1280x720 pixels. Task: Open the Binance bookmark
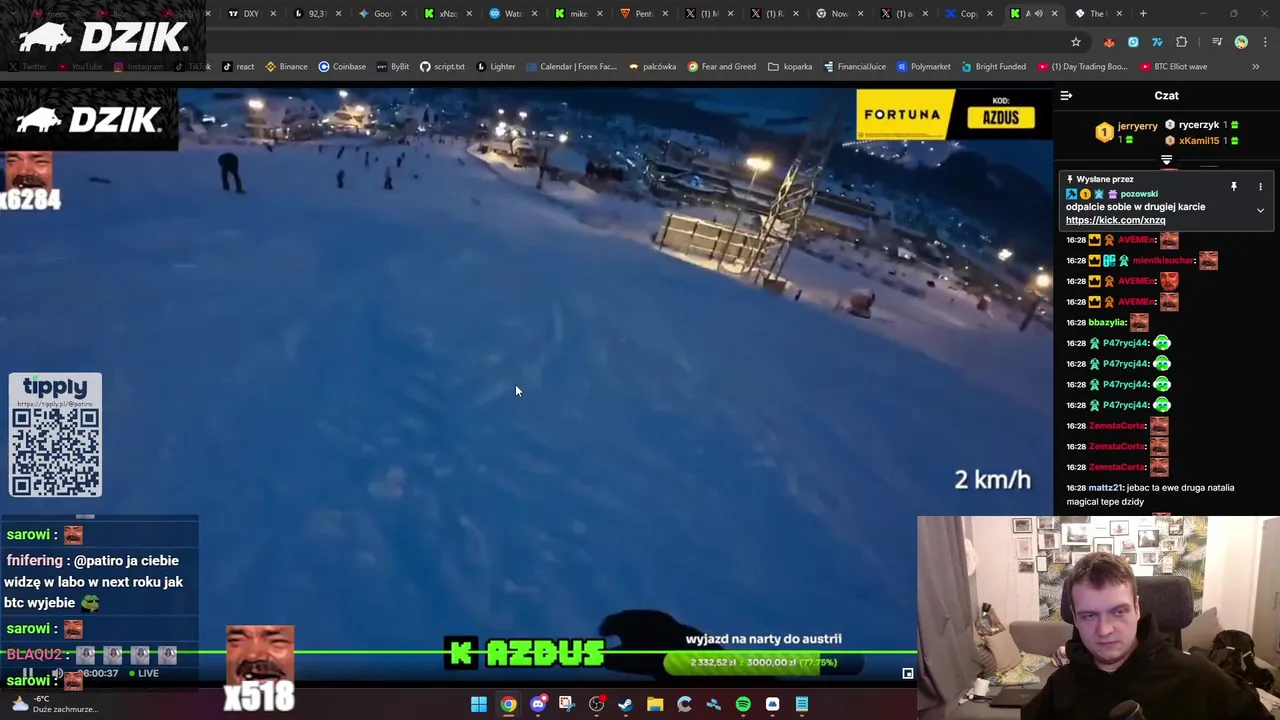coord(286,67)
